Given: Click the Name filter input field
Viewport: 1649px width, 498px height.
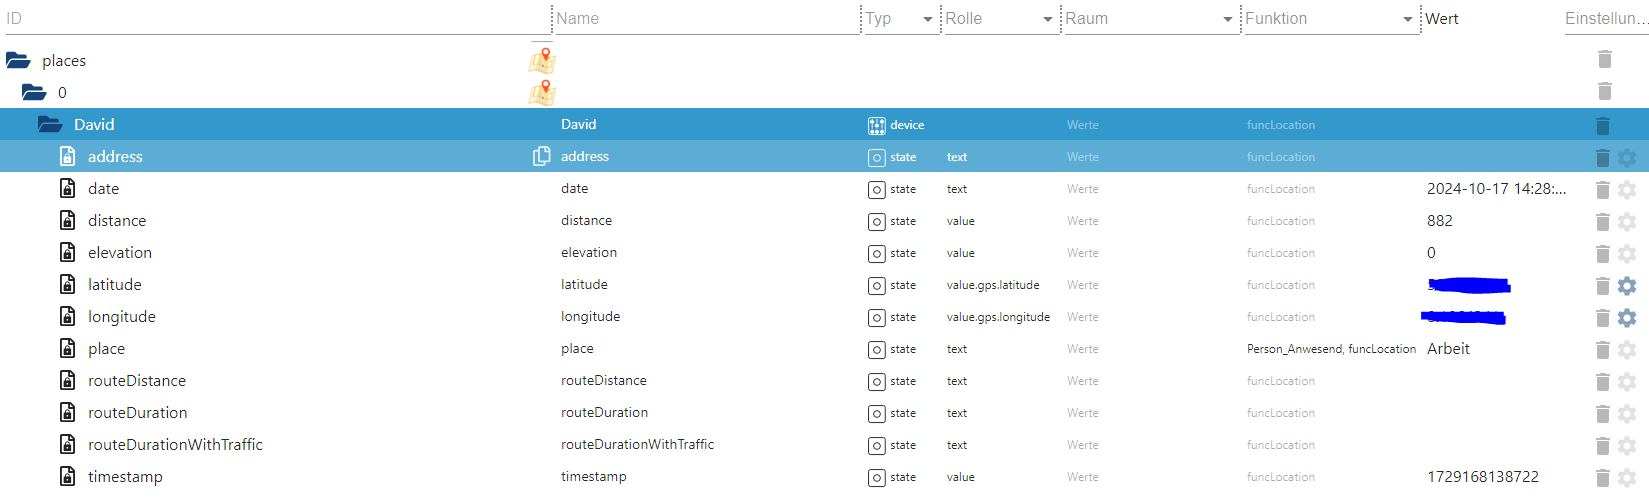Looking at the screenshot, I should [x=705, y=19].
